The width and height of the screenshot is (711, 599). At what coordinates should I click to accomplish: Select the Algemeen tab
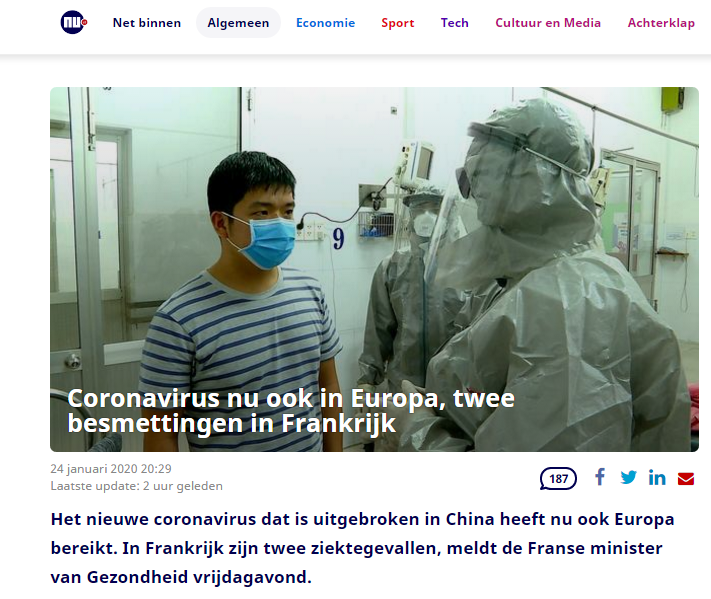click(238, 23)
